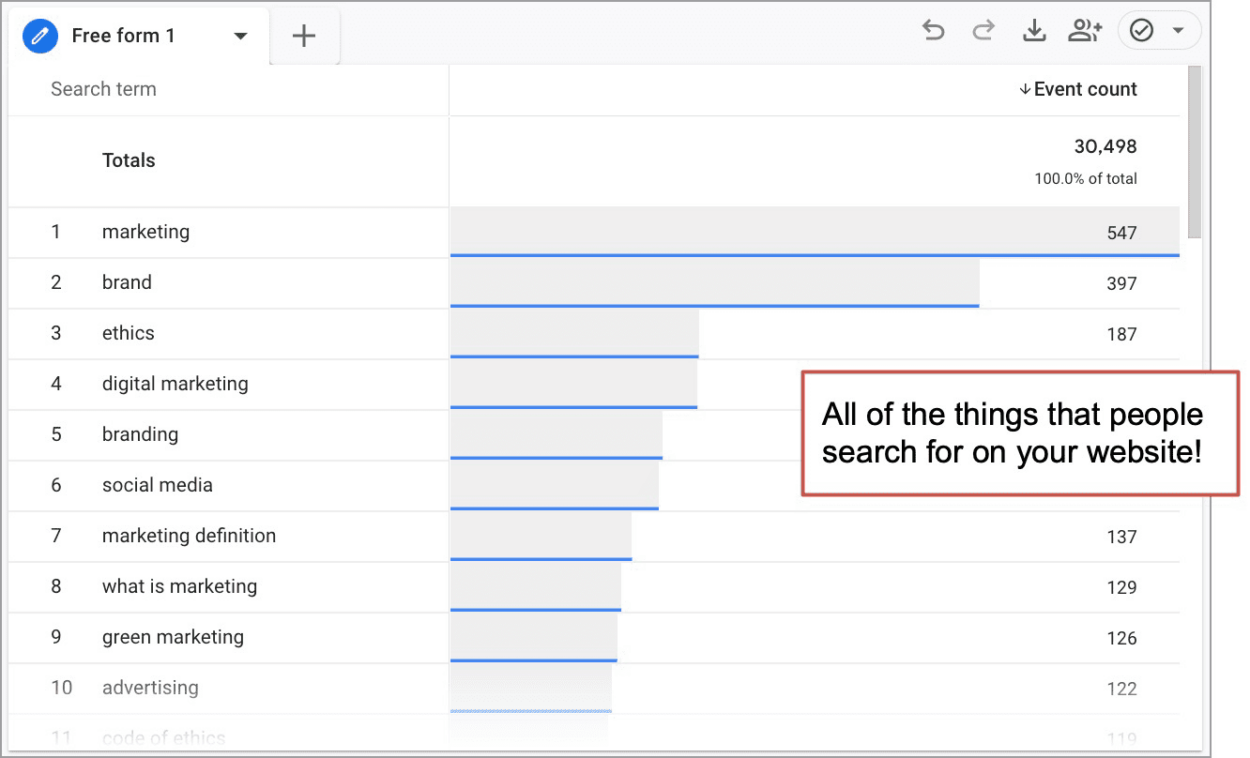Screen dimensions: 1250x758
Task: Click the down arrow sort indicator
Action: 1024,90
